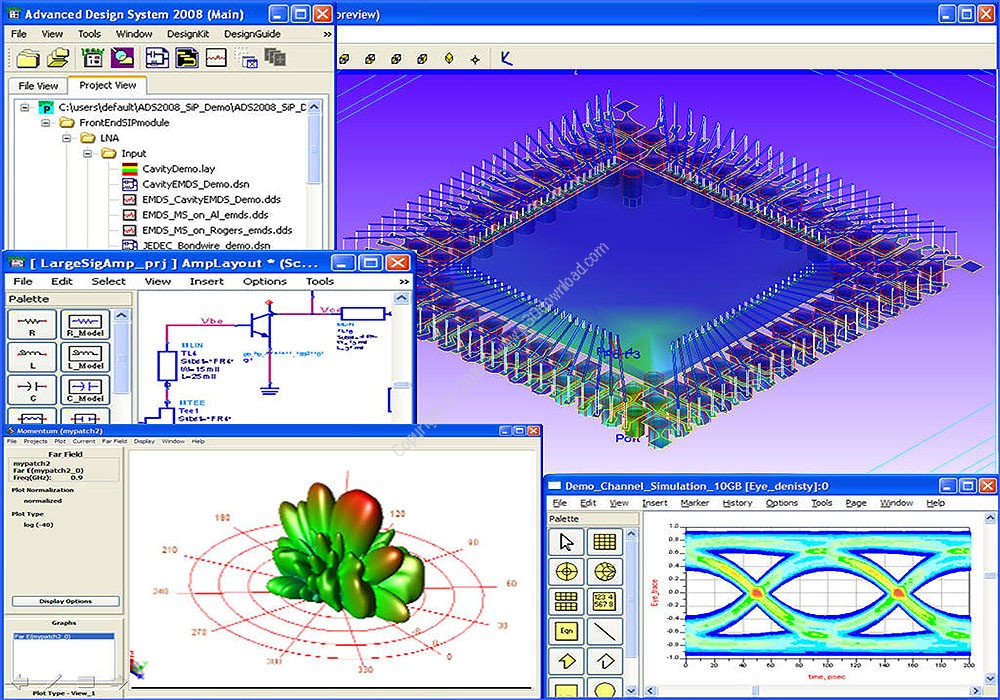Open the Marker menu in data display window
This screenshot has width=1000, height=700.
695,503
